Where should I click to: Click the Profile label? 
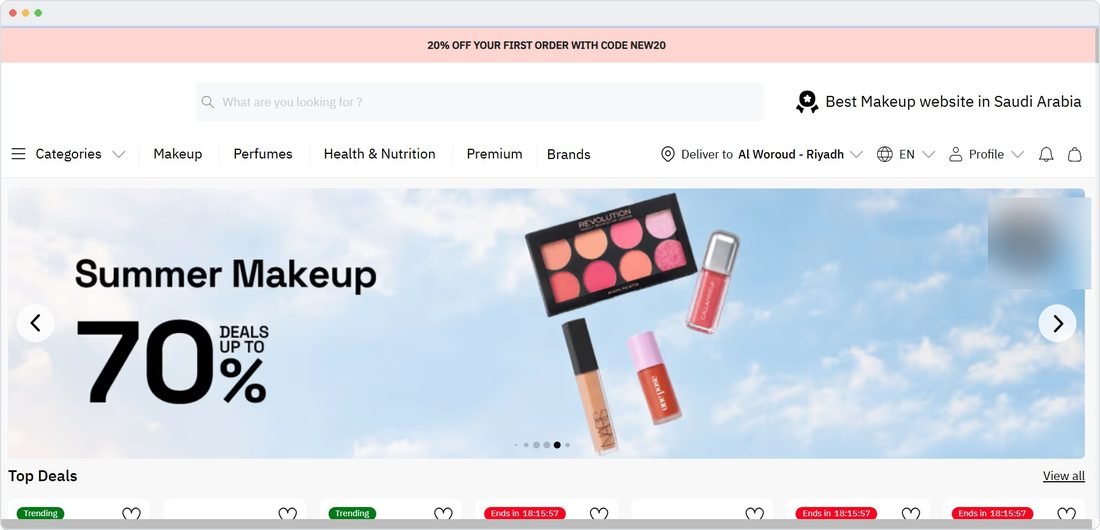pos(986,154)
